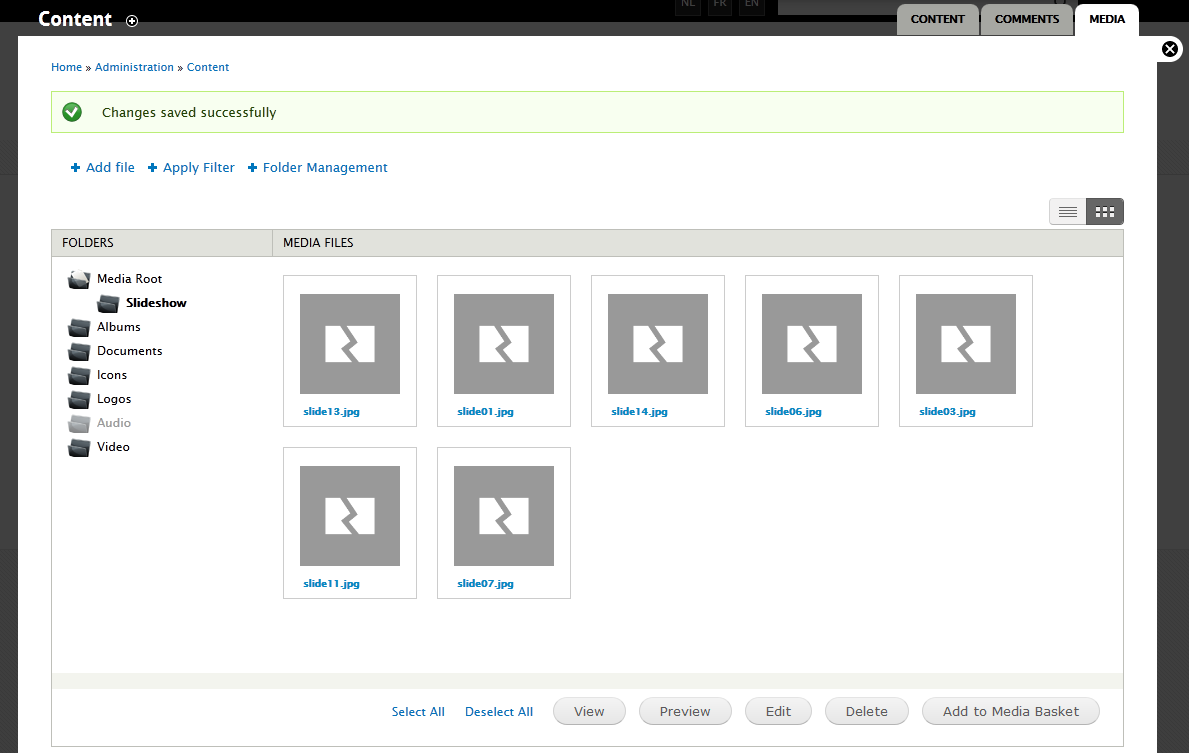Select slide11.jpg thumbnail image
This screenshot has width=1189, height=753.
click(x=350, y=516)
